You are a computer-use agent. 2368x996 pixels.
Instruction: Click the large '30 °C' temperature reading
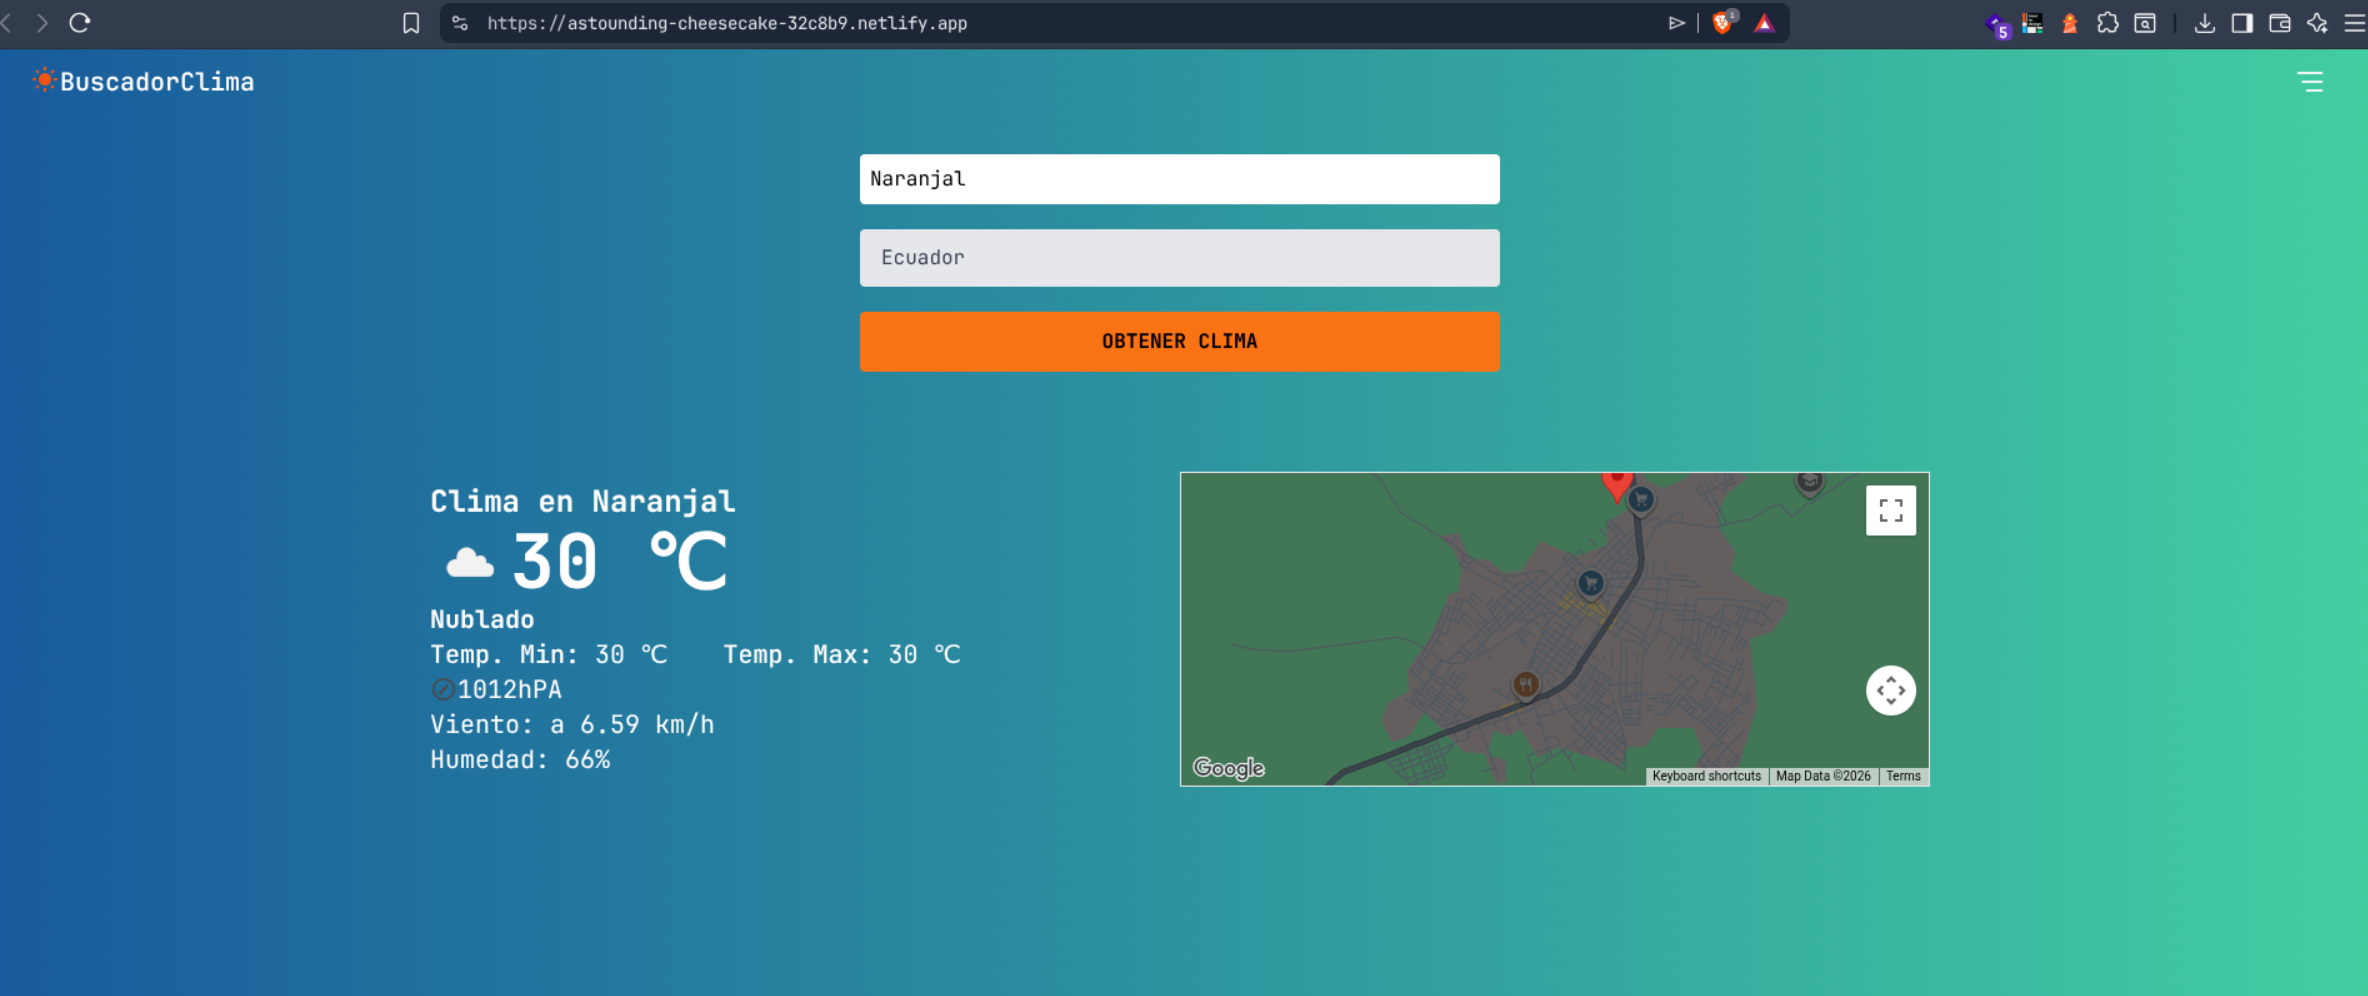point(619,560)
